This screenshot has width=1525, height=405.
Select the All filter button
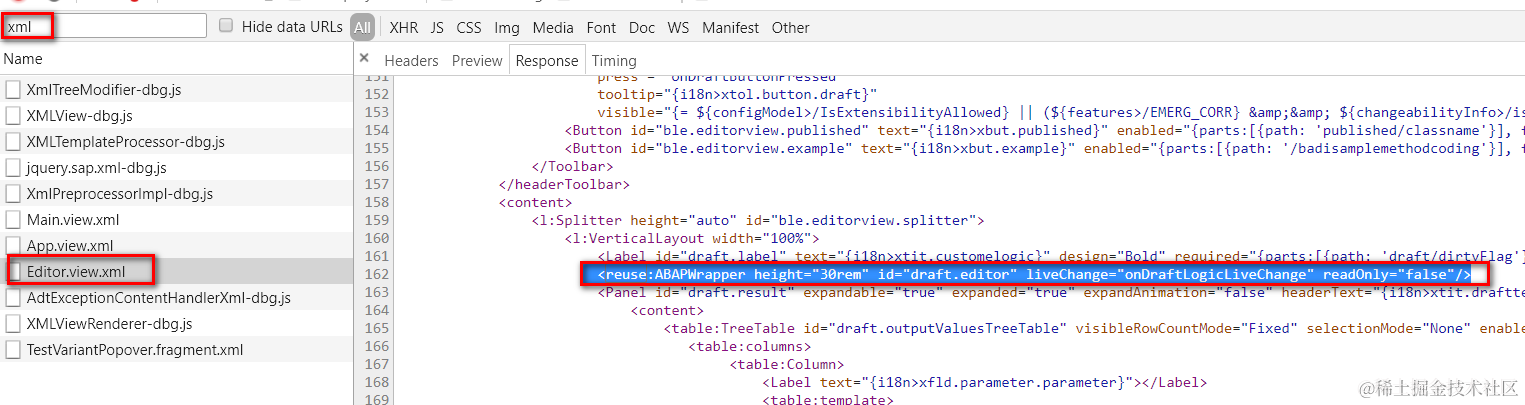tap(362, 28)
